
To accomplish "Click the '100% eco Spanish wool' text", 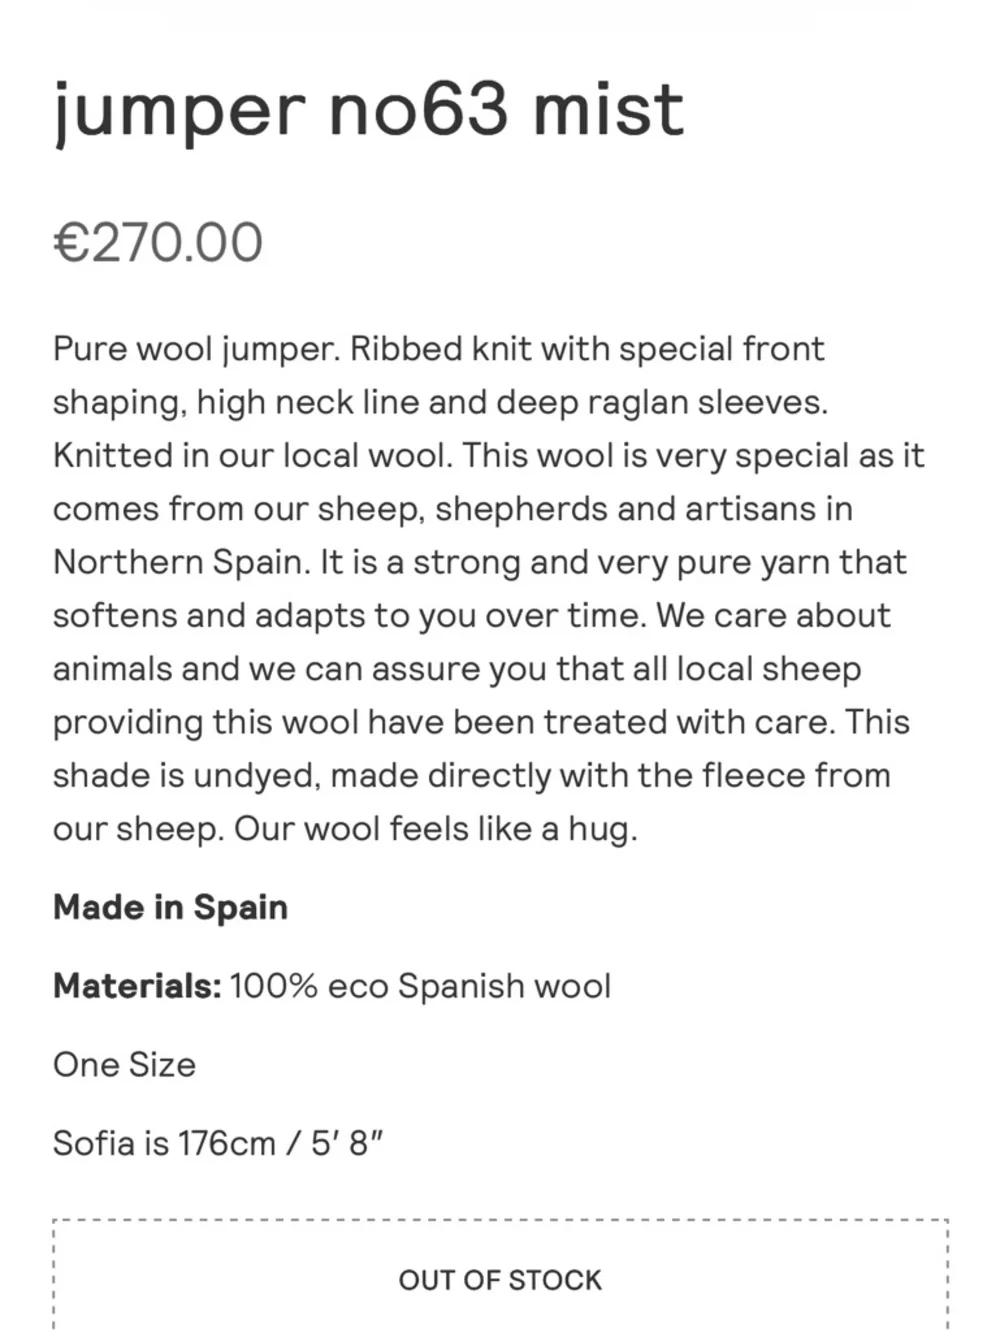I will (420, 986).
